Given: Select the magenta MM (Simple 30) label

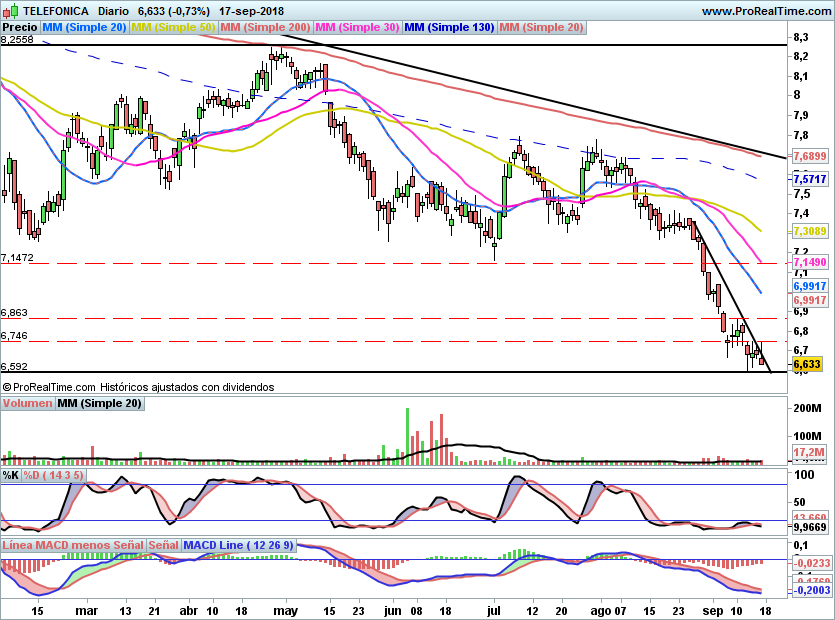Looking at the screenshot, I should (358, 27).
